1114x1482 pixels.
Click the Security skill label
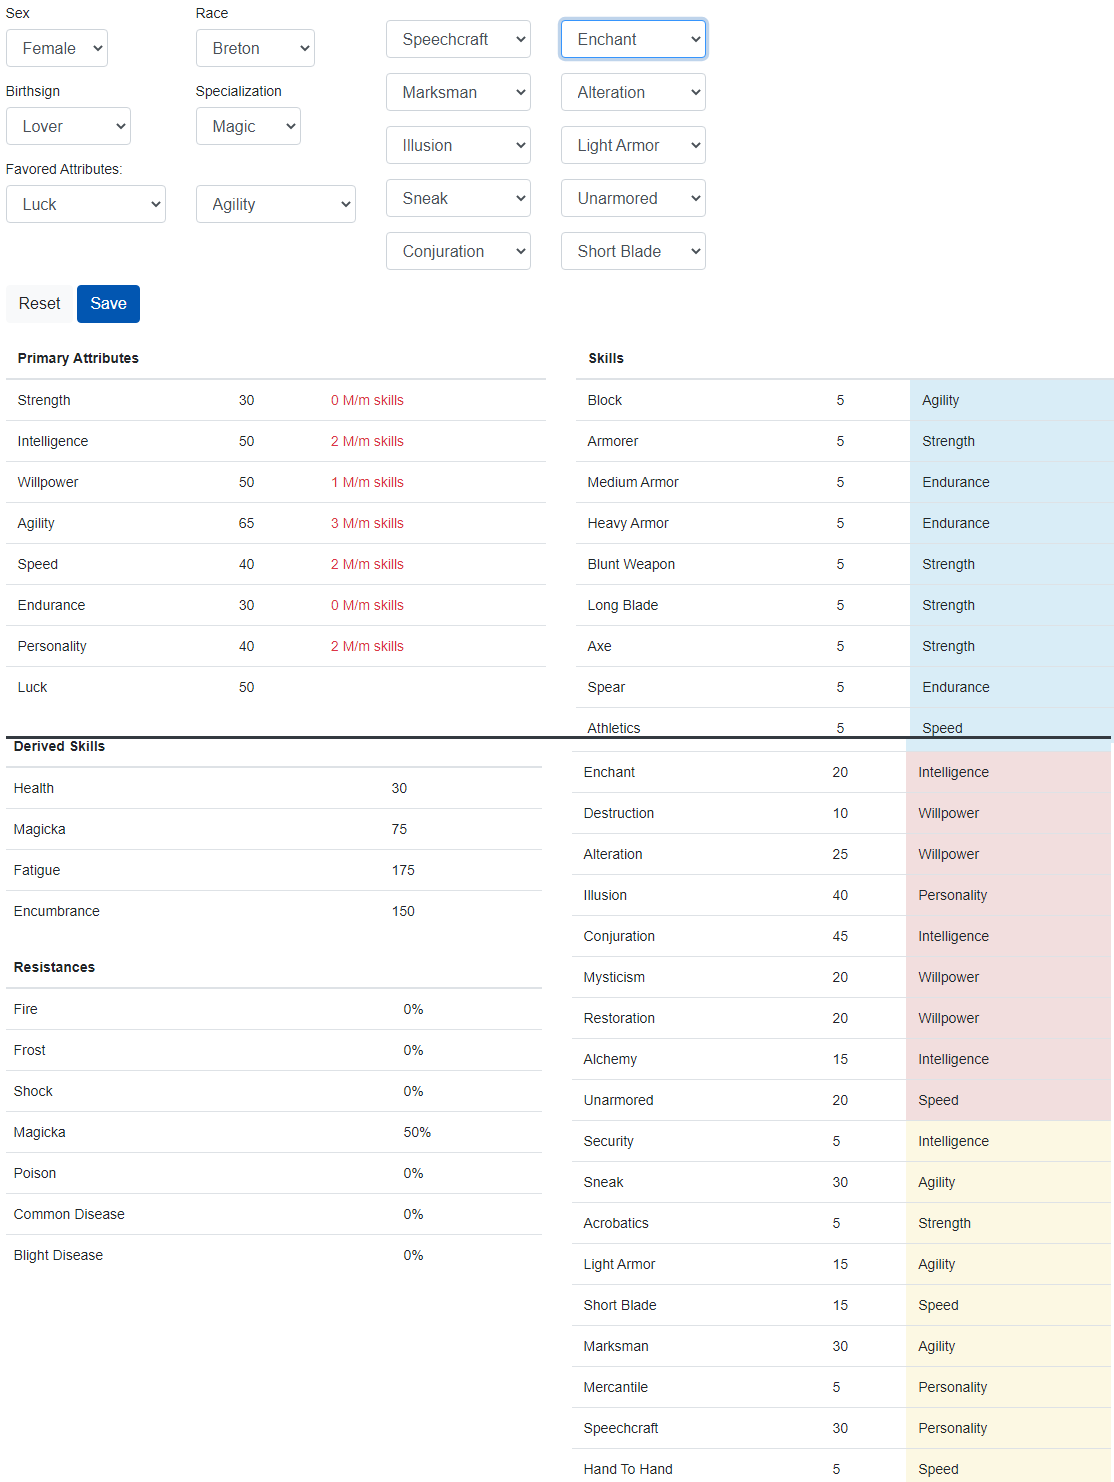[608, 1141]
